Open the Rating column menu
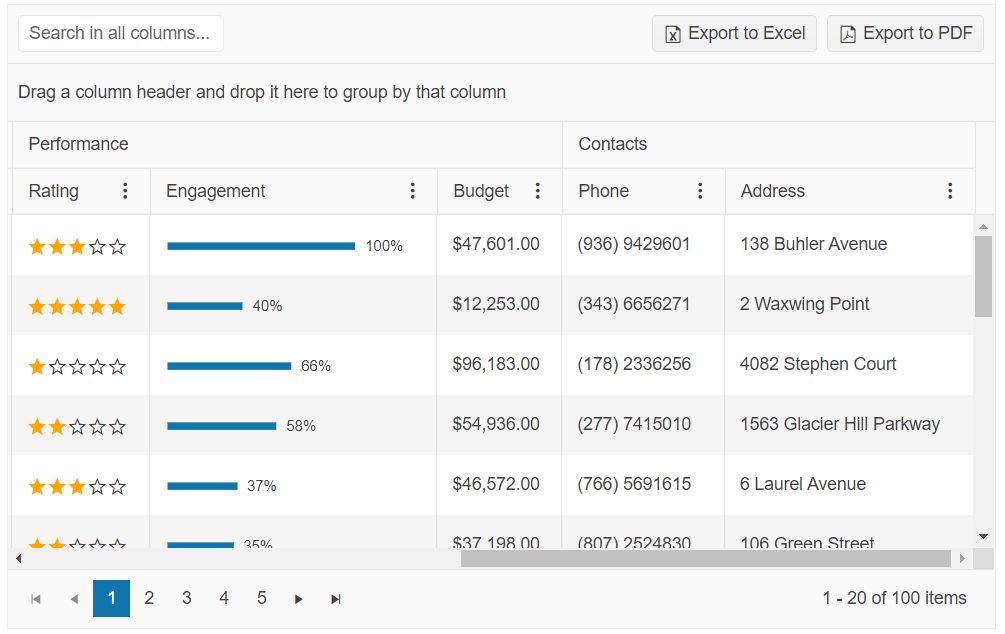Viewport: 1005px width, 634px height. pos(125,191)
